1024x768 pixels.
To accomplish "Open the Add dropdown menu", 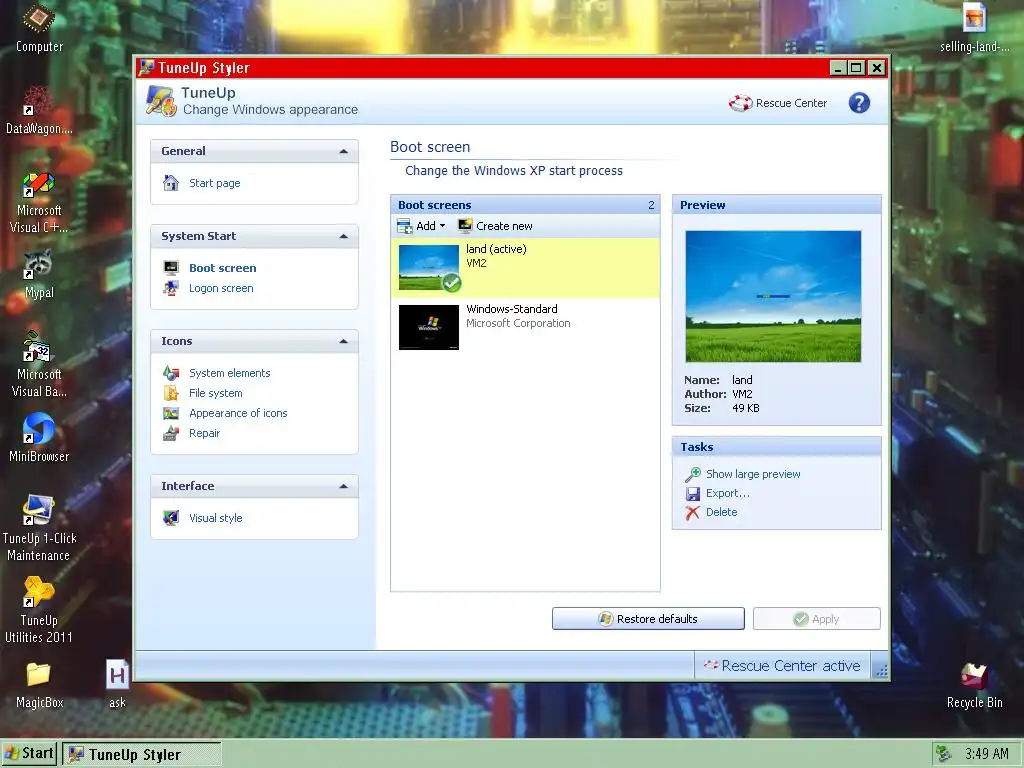I will [421, 226].
